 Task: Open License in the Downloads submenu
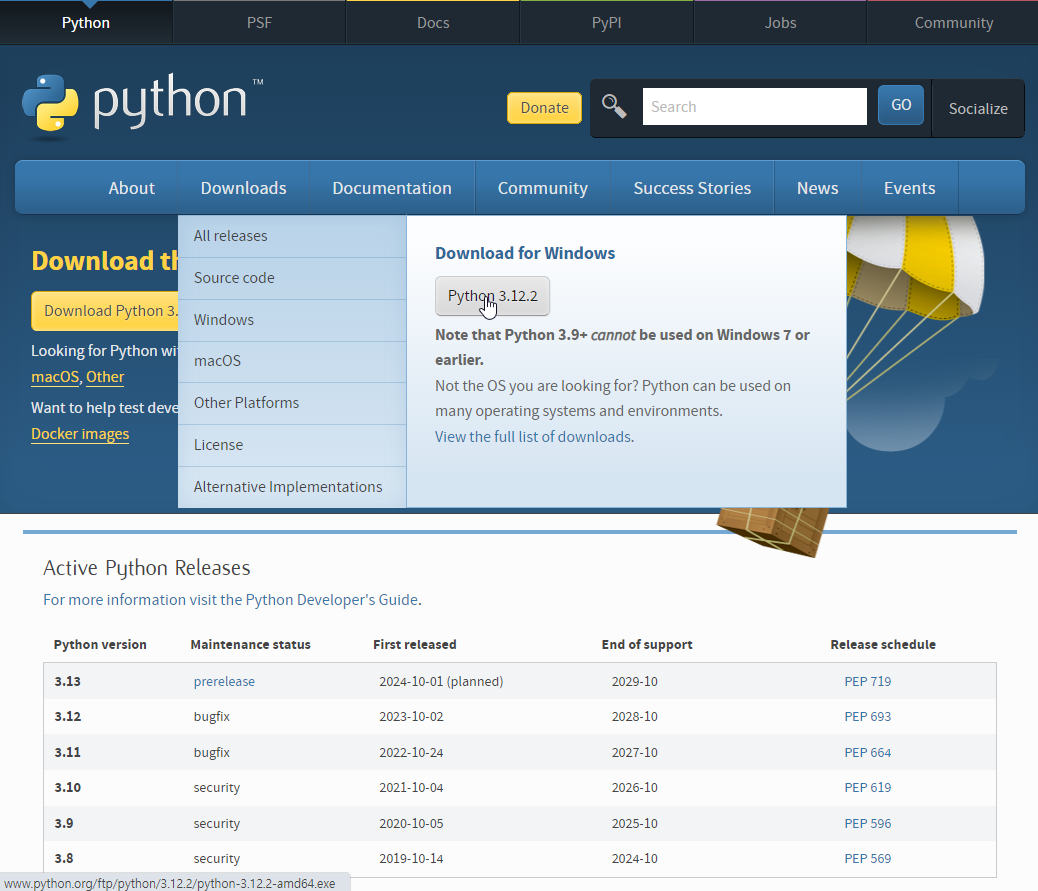292,445
